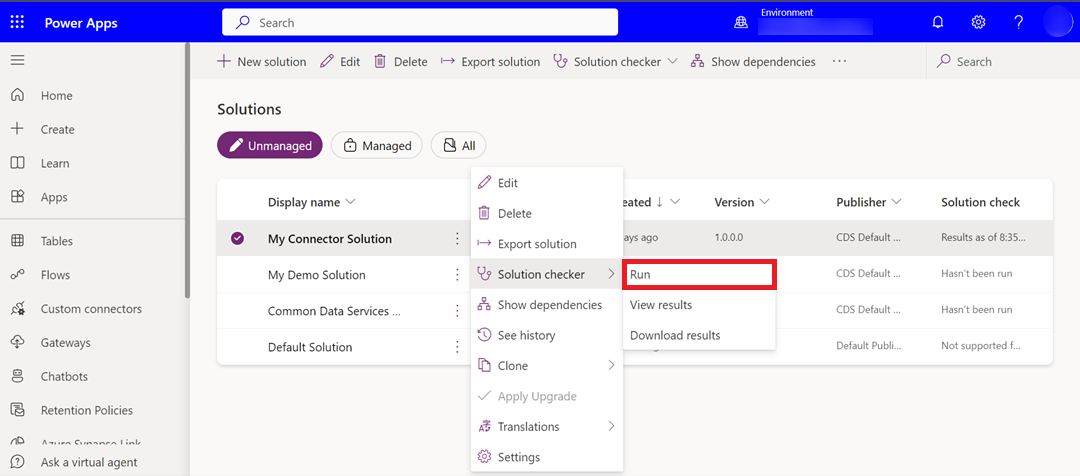Show All solutions filter
Image resolution: width=1080 pixels, height=476 pixels.
[458, 146]
